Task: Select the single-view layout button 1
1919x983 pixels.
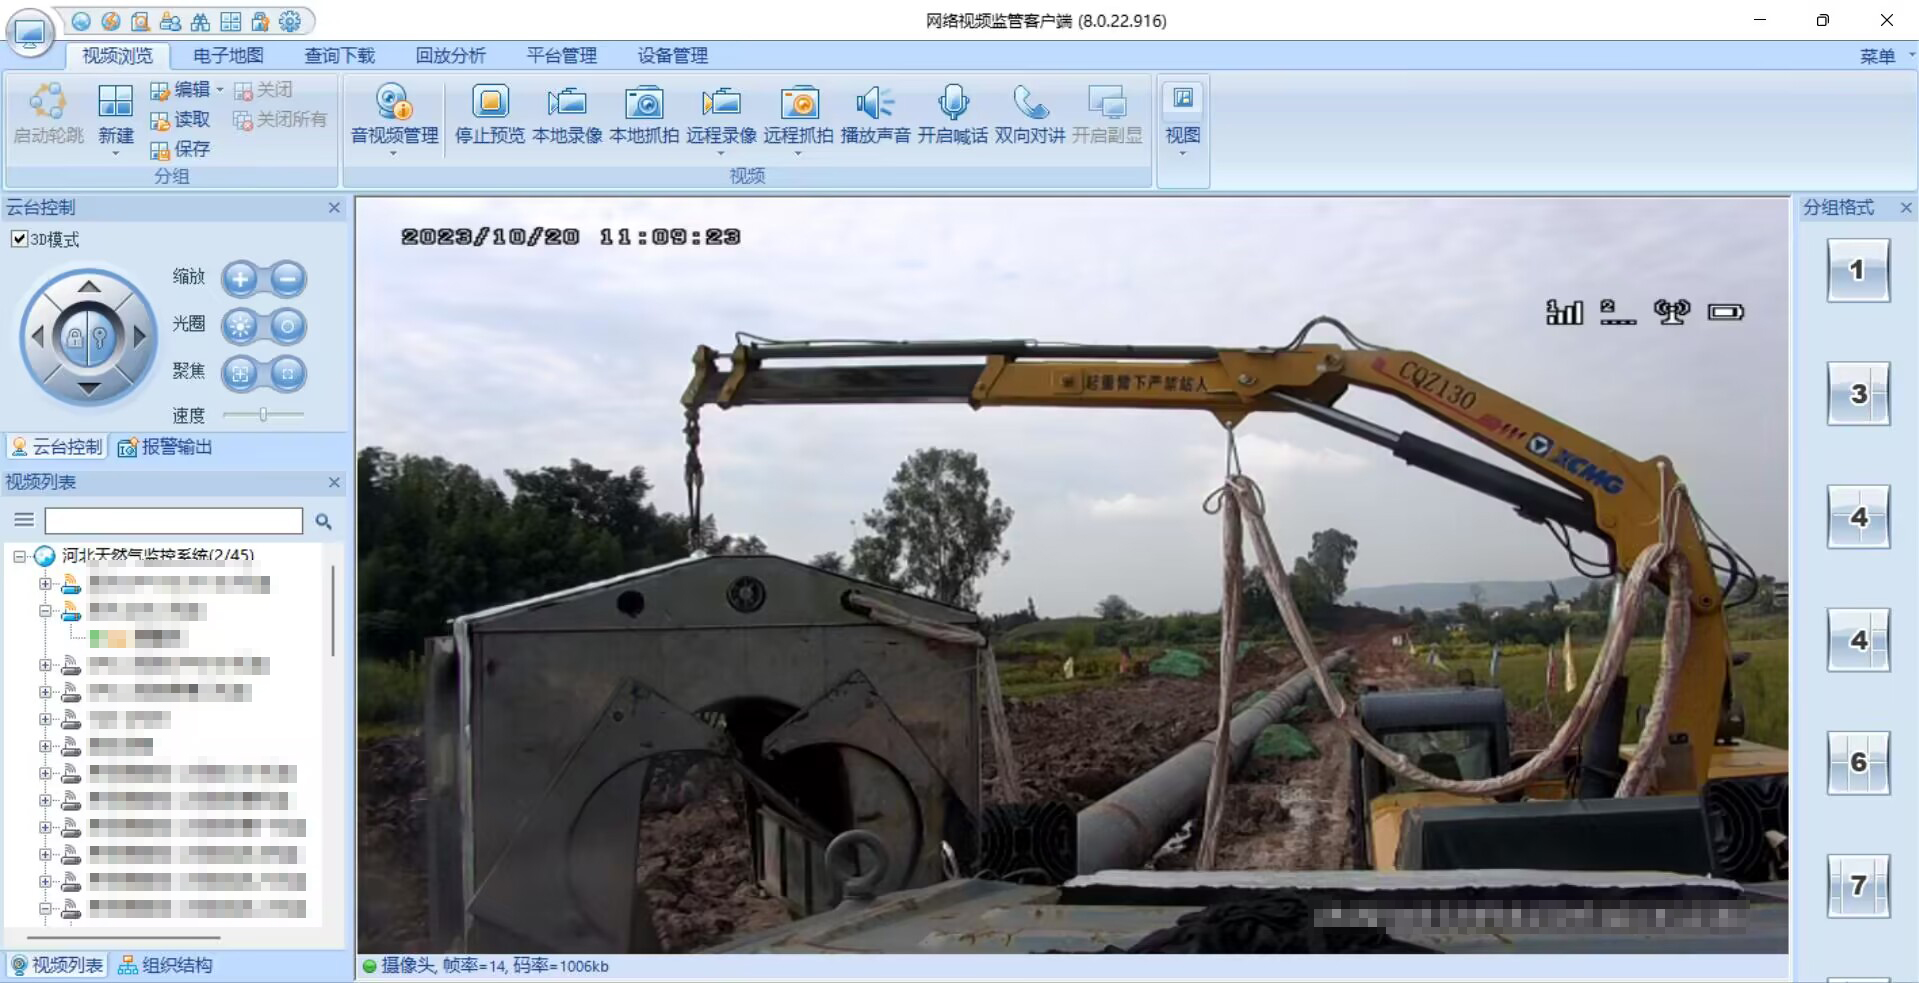Action: coord(1858,270)
